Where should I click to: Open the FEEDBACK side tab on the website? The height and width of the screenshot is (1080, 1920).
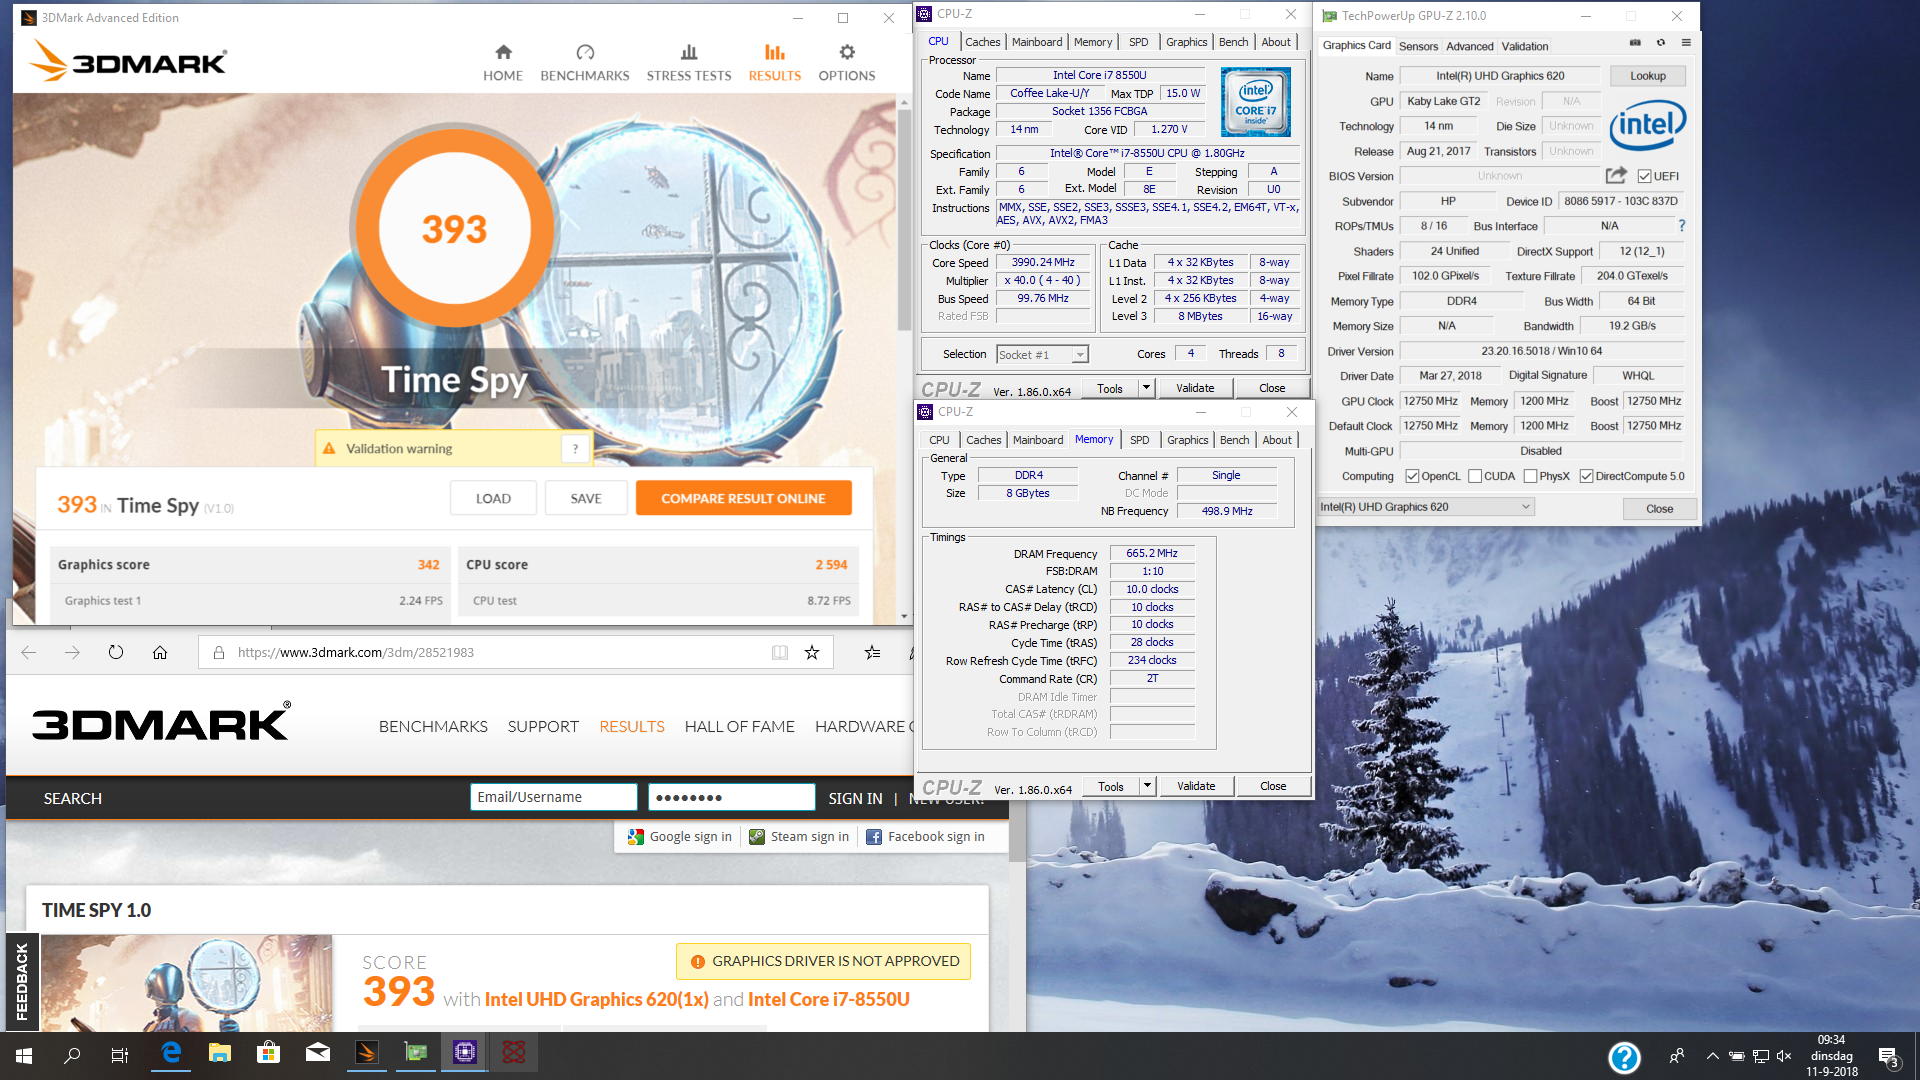click(x=22, y=982)
